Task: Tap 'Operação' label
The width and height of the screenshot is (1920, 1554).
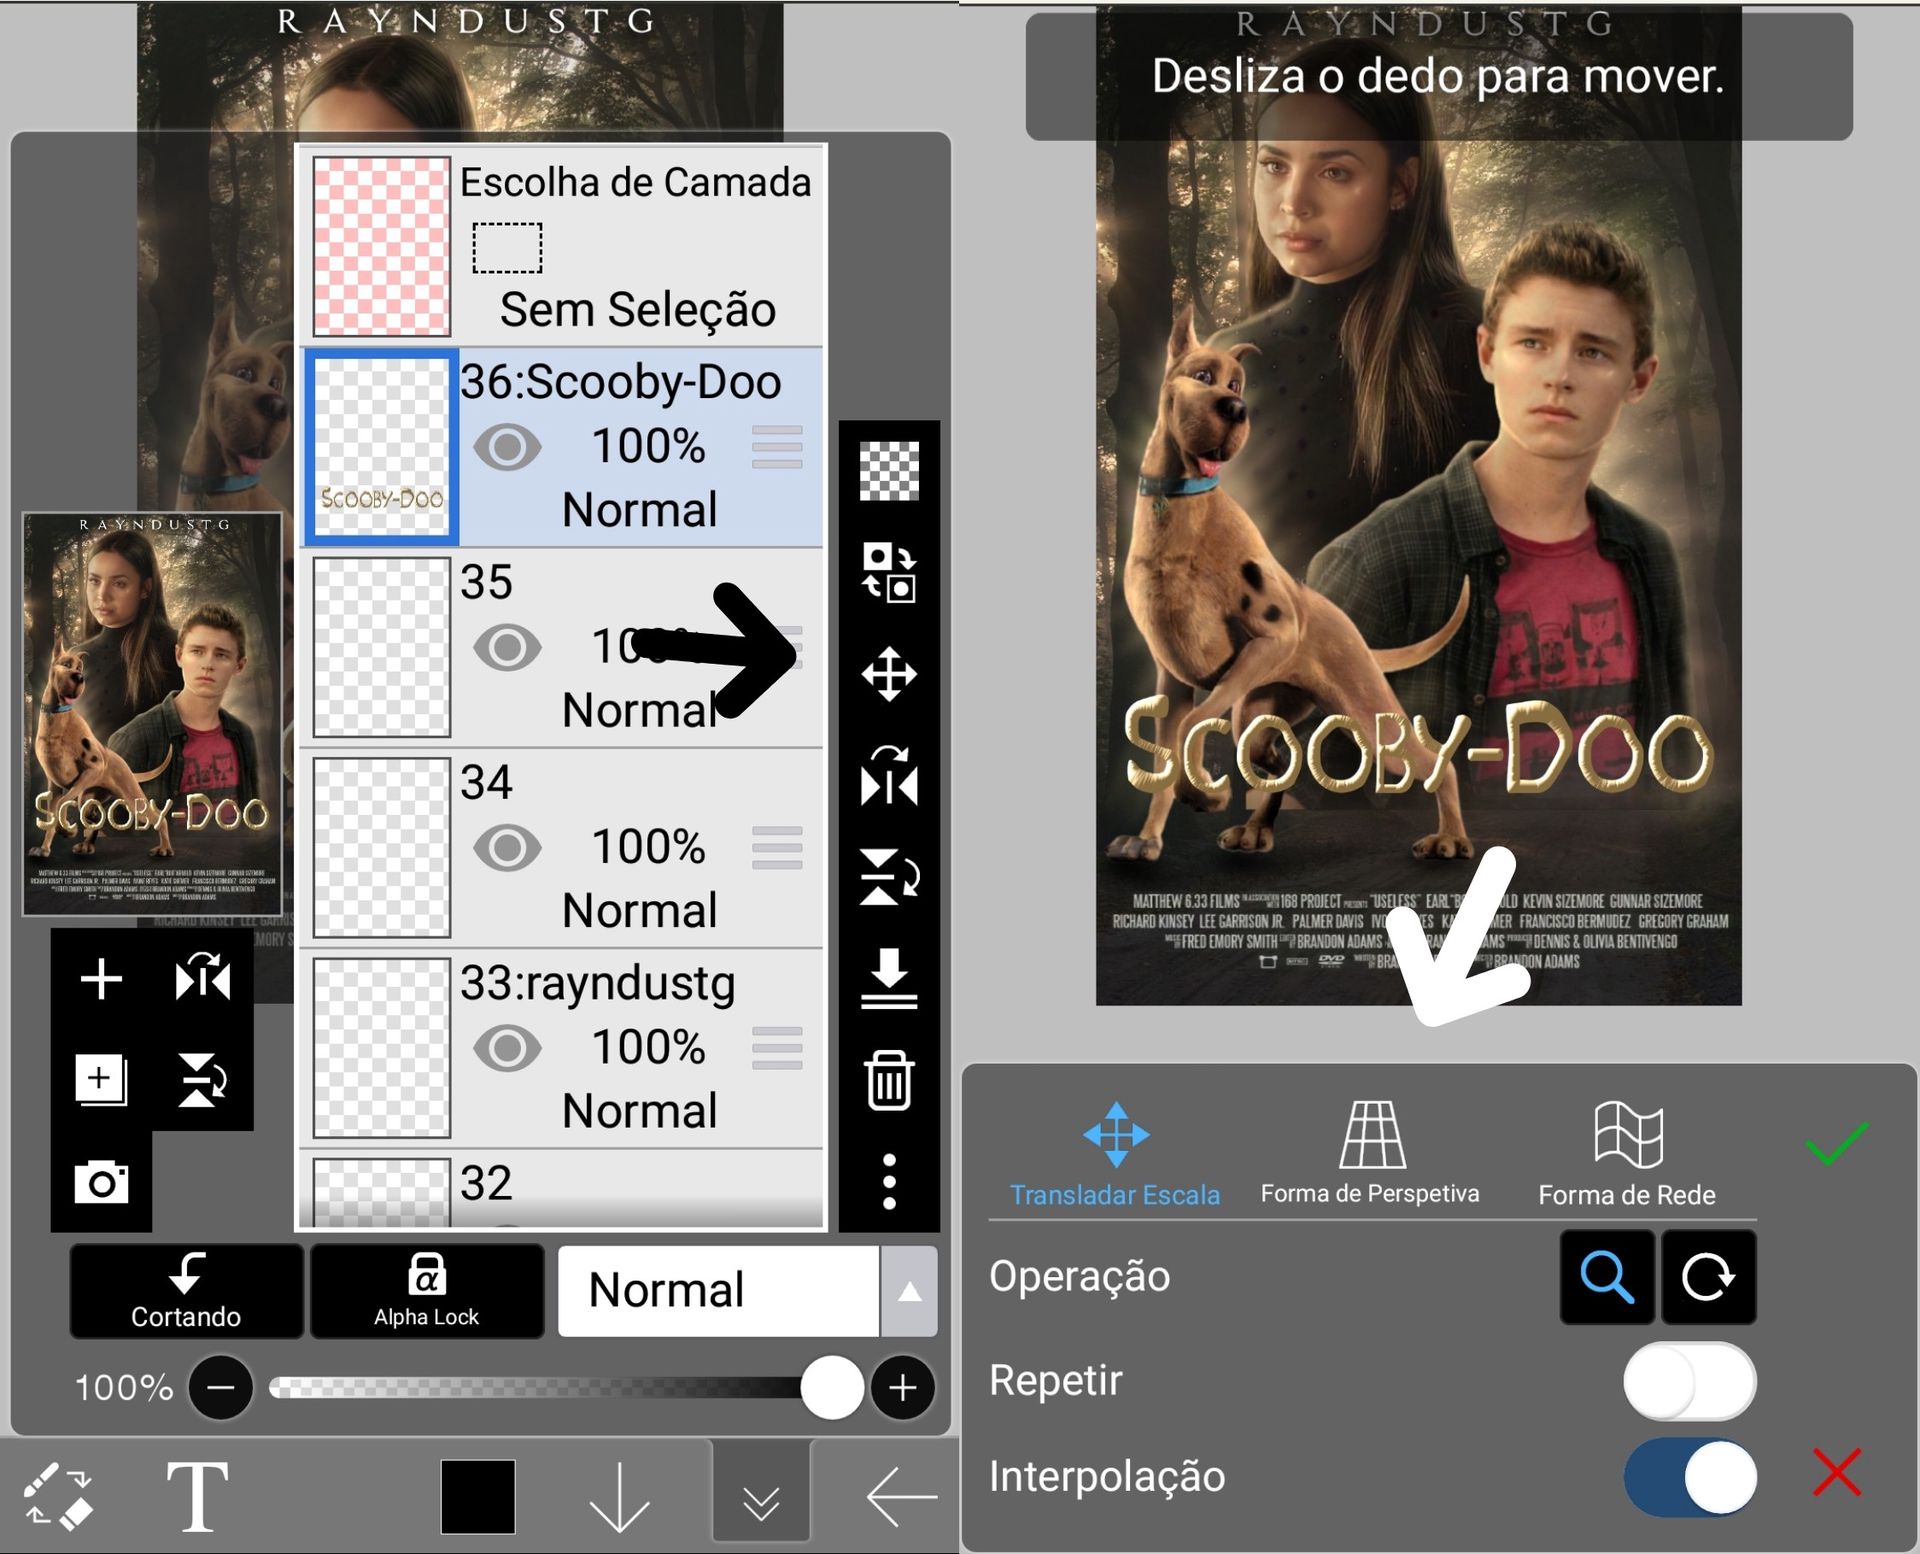Action: point(1079,1277)
